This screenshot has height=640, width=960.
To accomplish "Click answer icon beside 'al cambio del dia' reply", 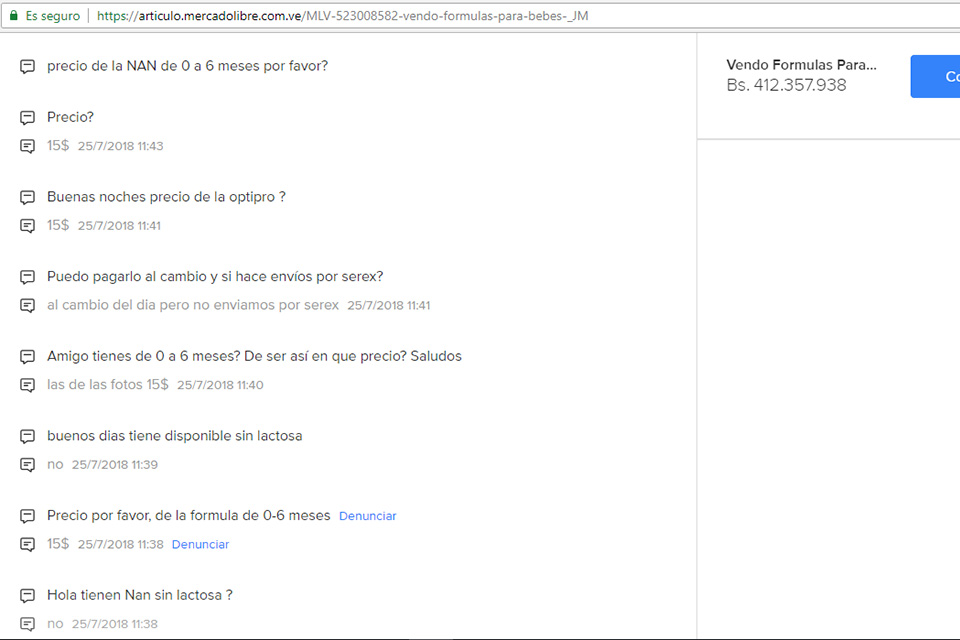I will click(28, 306).
